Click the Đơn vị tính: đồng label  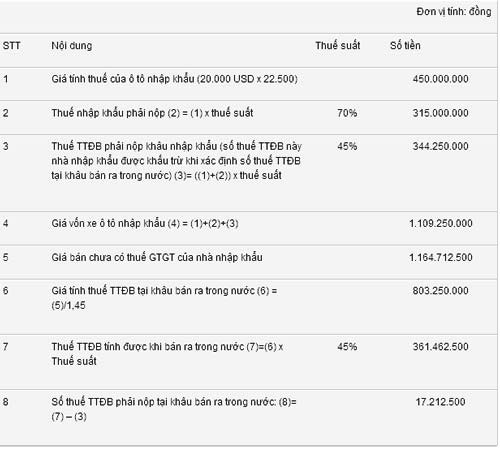454,12
